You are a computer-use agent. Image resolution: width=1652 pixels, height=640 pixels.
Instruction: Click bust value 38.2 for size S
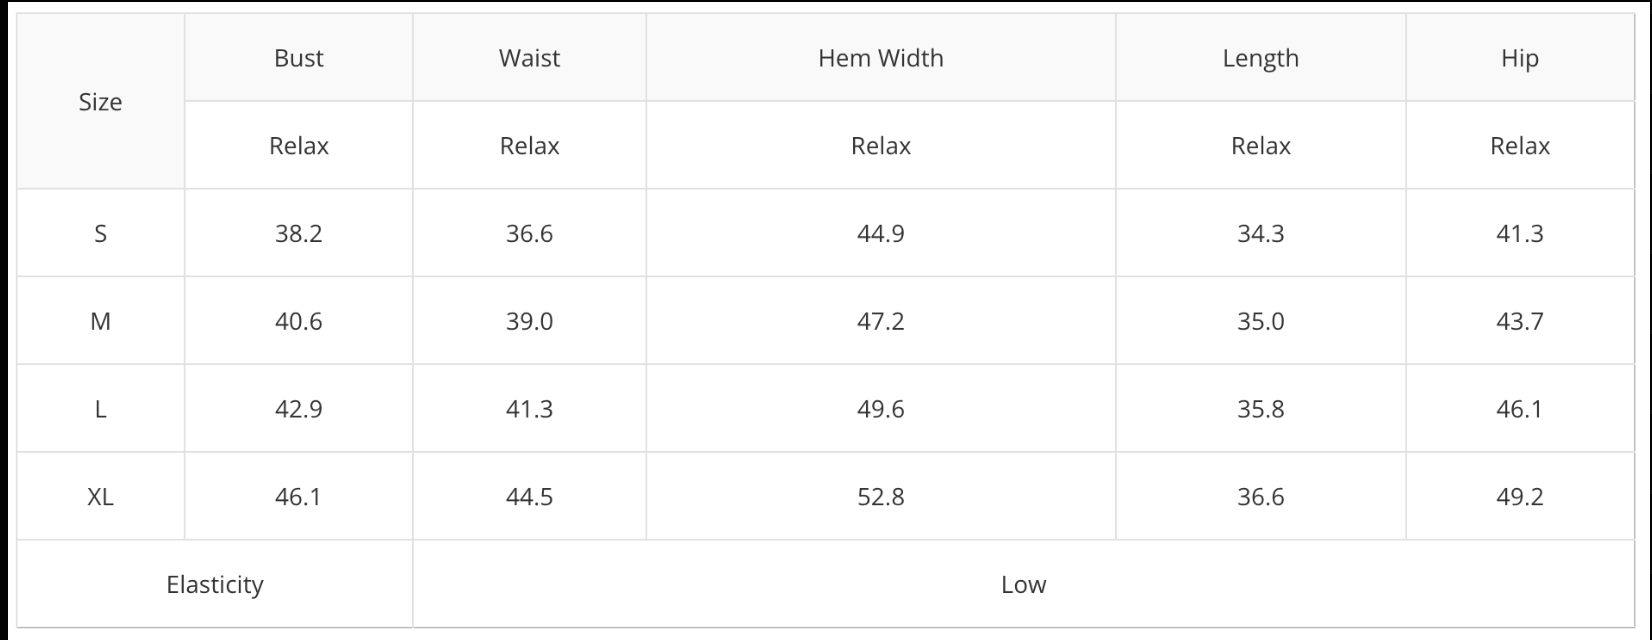click(298, 234)
